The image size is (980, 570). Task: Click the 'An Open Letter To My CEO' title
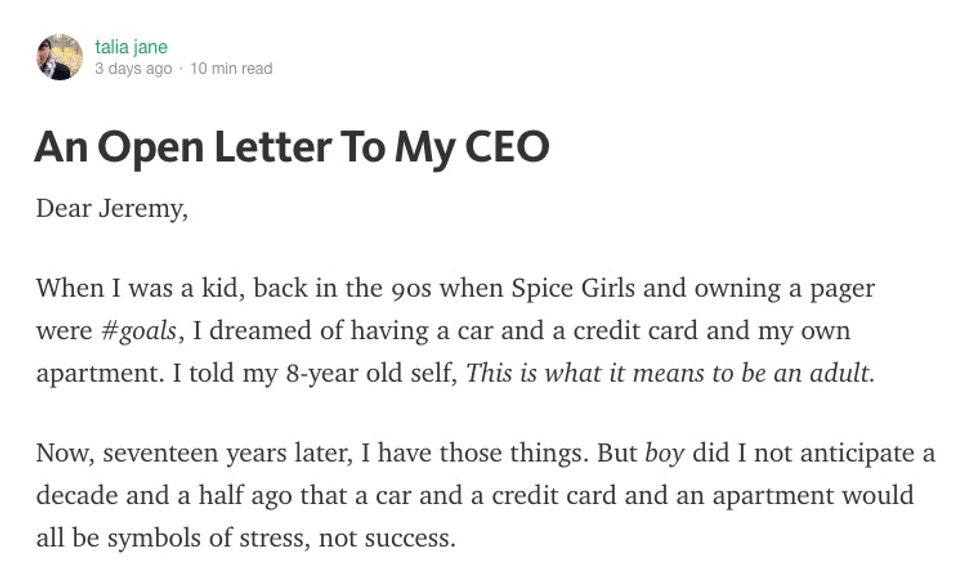pyautogui.click(x=292, y=147)
